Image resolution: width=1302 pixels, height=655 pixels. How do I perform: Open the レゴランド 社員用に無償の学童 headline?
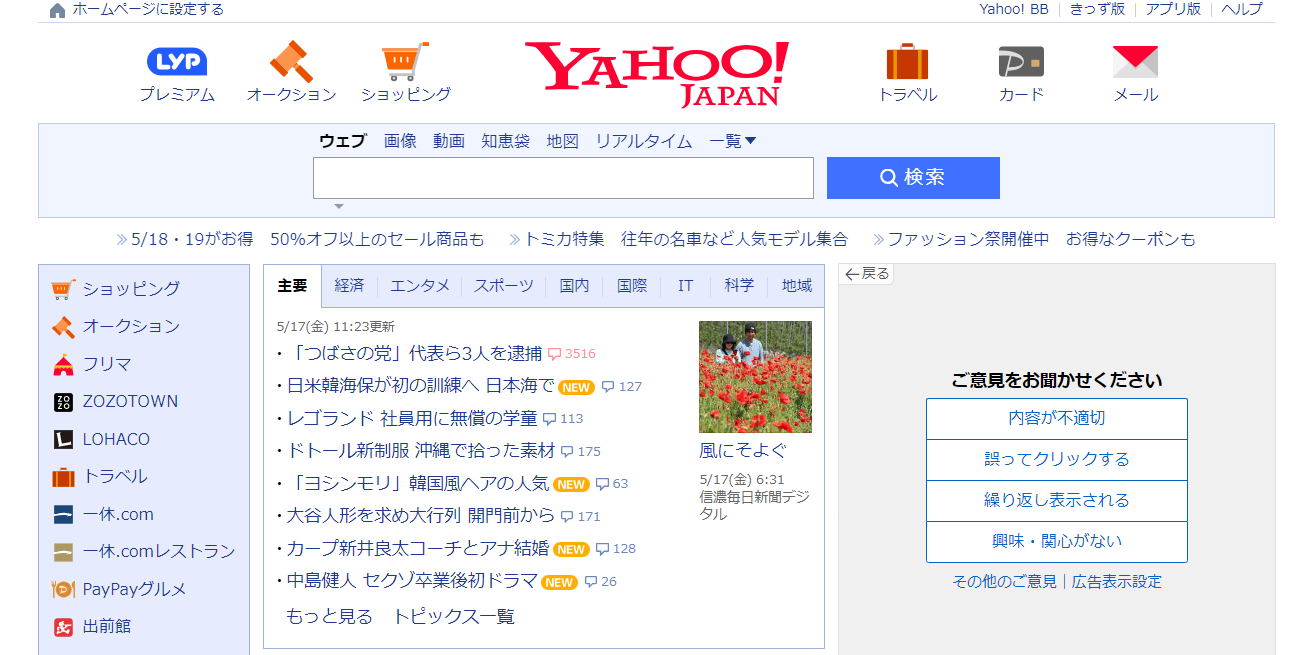(x=412, y=419)
